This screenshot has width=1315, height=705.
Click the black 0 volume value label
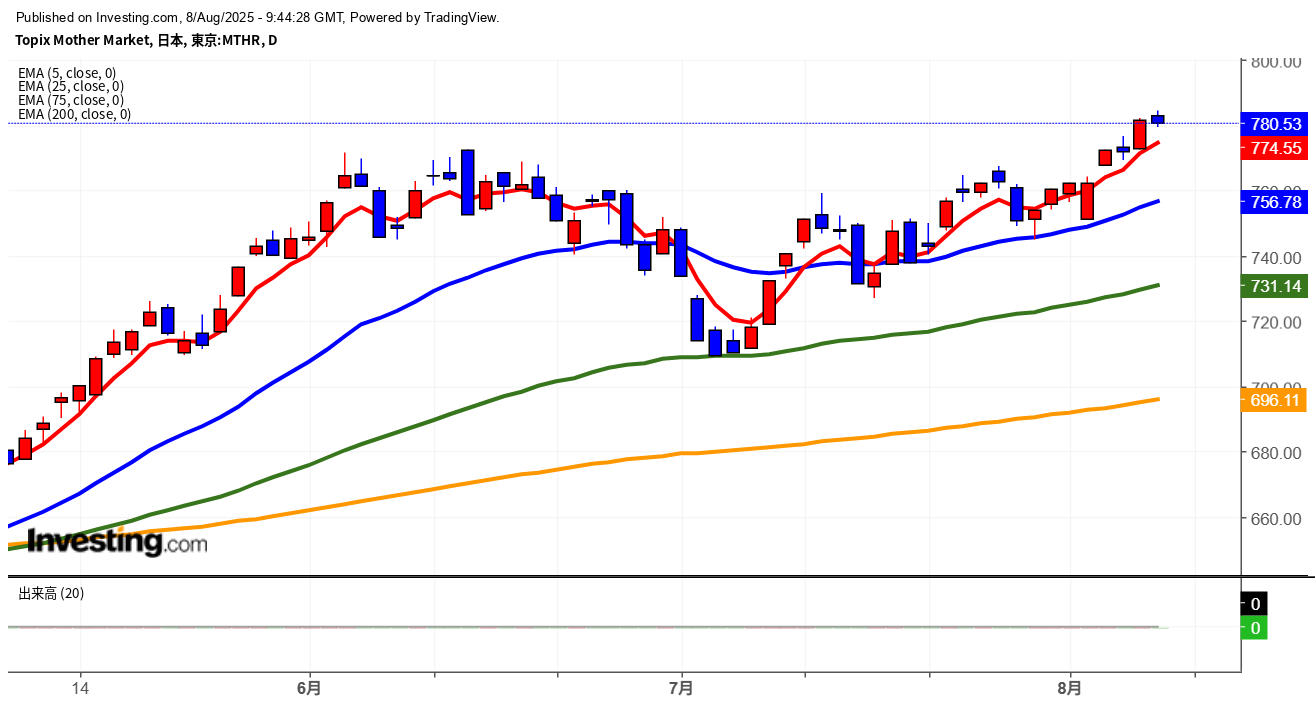(1254, 604)
